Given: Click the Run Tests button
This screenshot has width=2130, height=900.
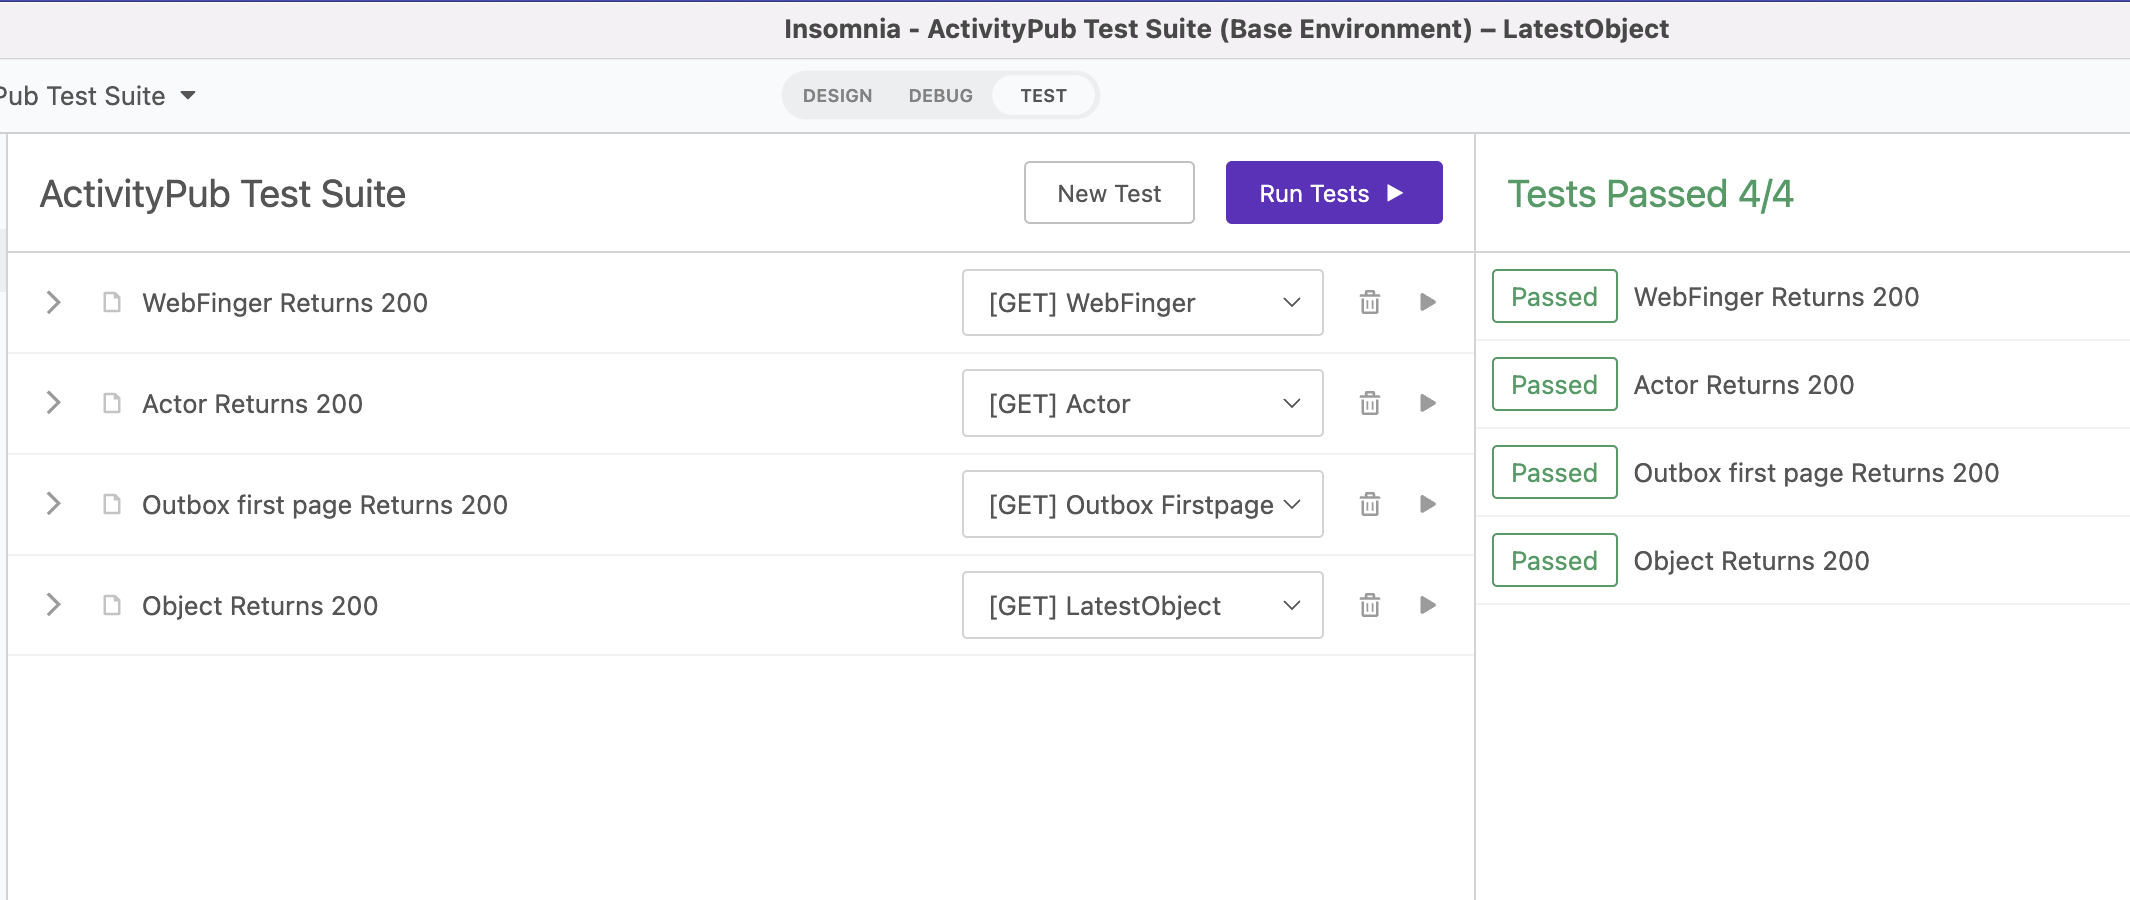Looking at the screenshot, I should click(1334, 192).
